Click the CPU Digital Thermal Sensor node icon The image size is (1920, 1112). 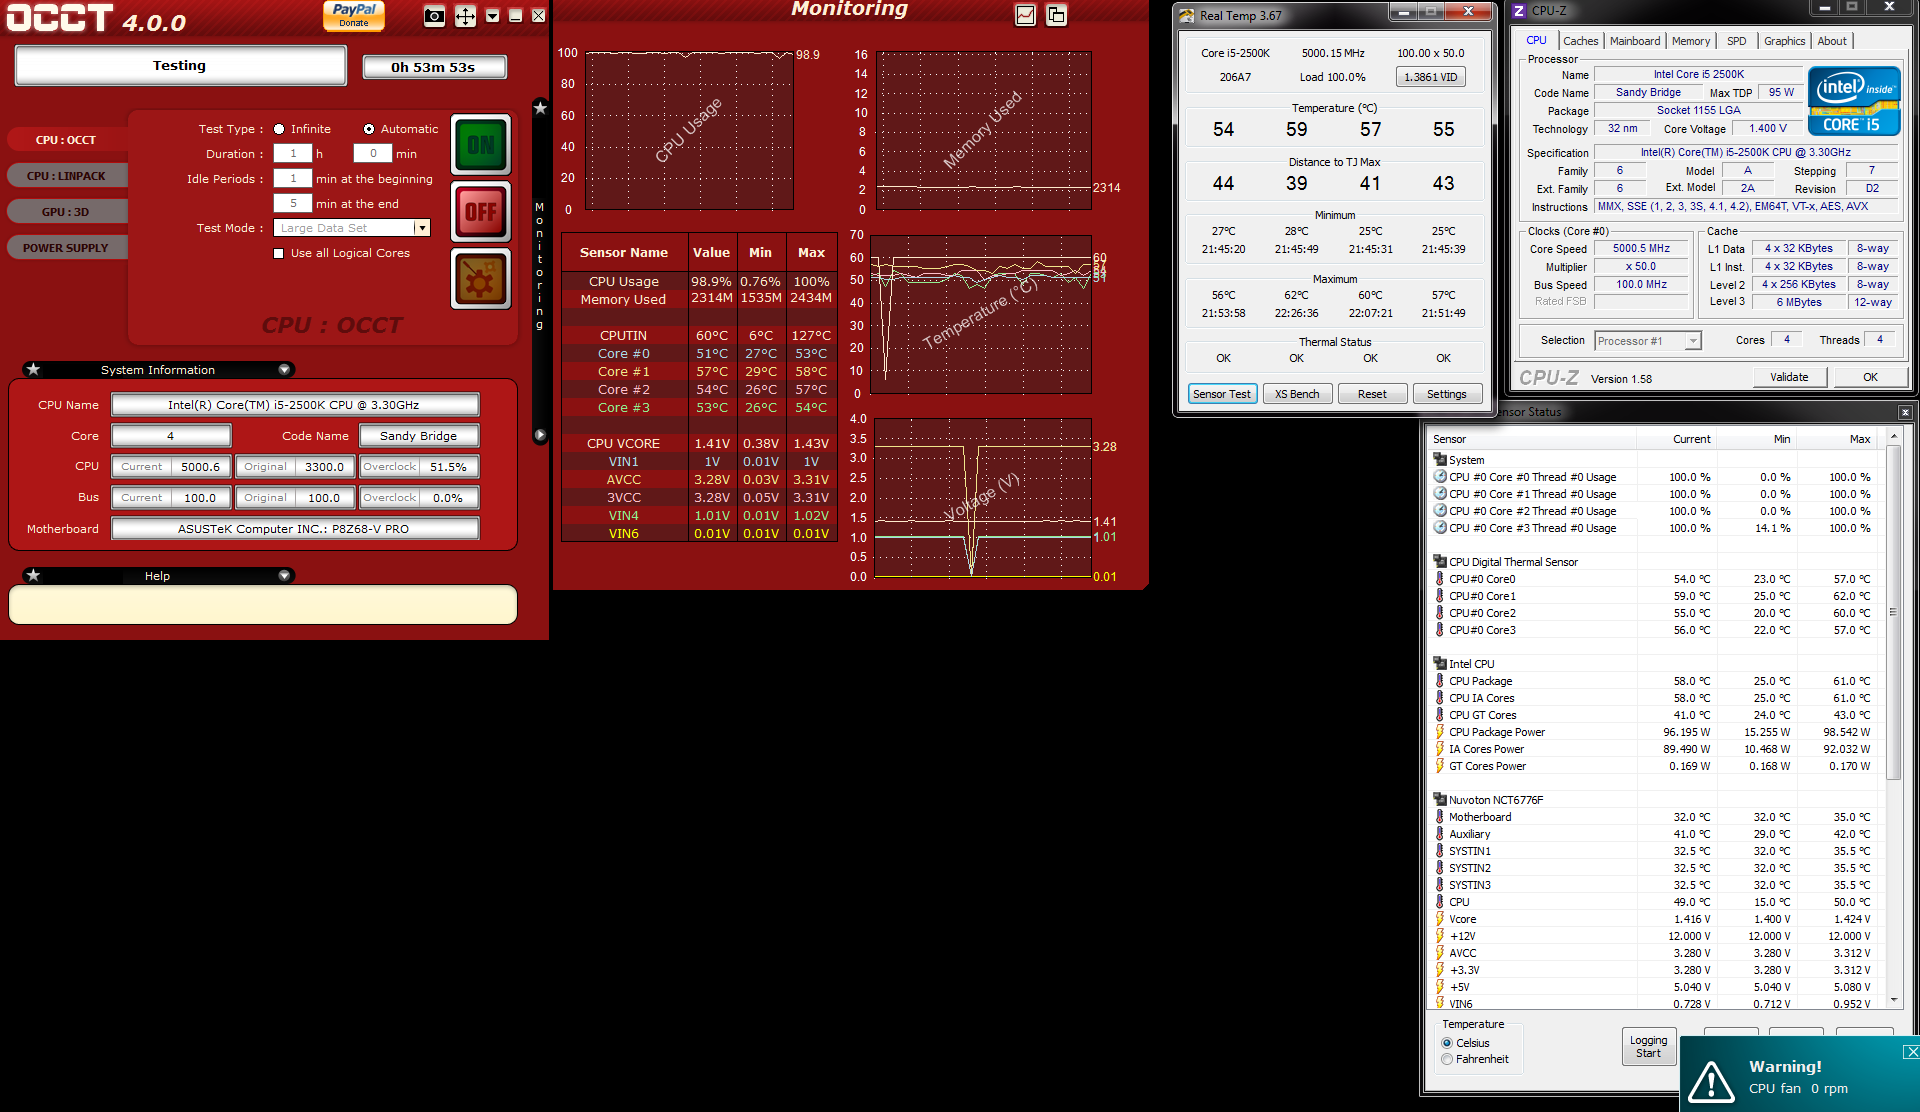pyautogui.click(x=1440, y=562)
